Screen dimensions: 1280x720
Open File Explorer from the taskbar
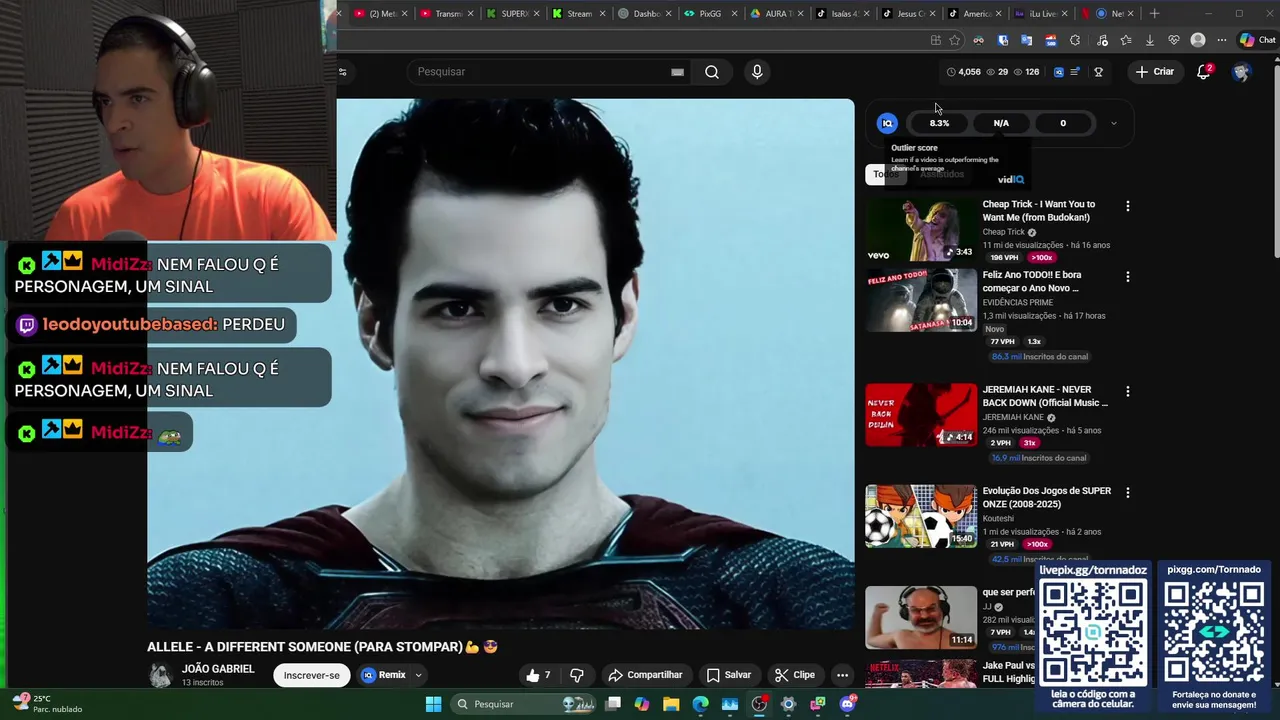(x=671, y=704)
